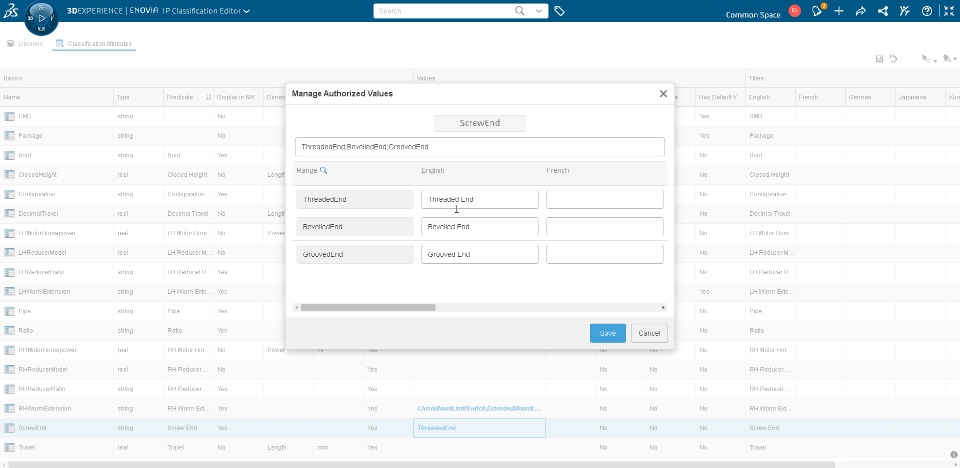Click the grid Save disk icon
This screenshot has height=468, width=960.
tap(879, 59)
